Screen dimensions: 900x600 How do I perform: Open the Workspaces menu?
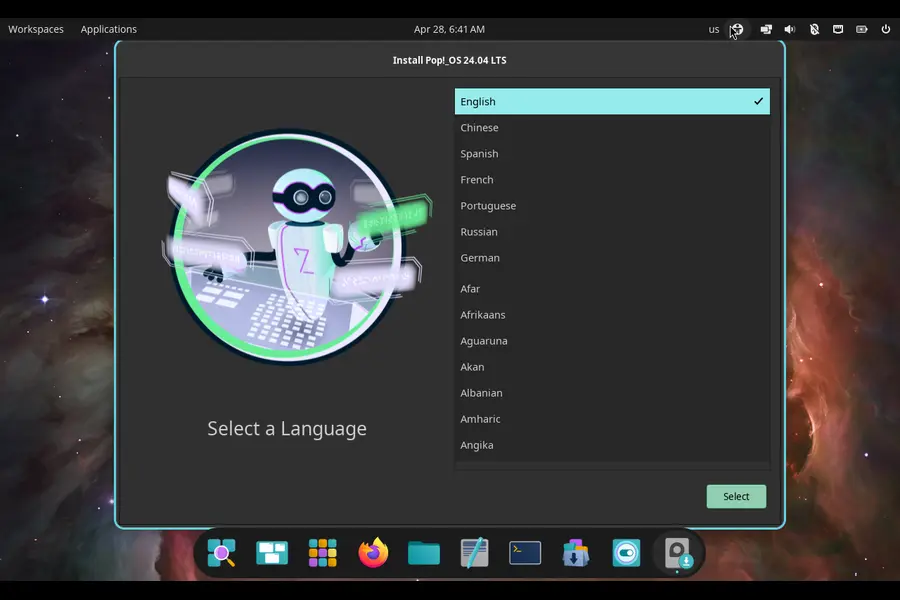(36, 29)
